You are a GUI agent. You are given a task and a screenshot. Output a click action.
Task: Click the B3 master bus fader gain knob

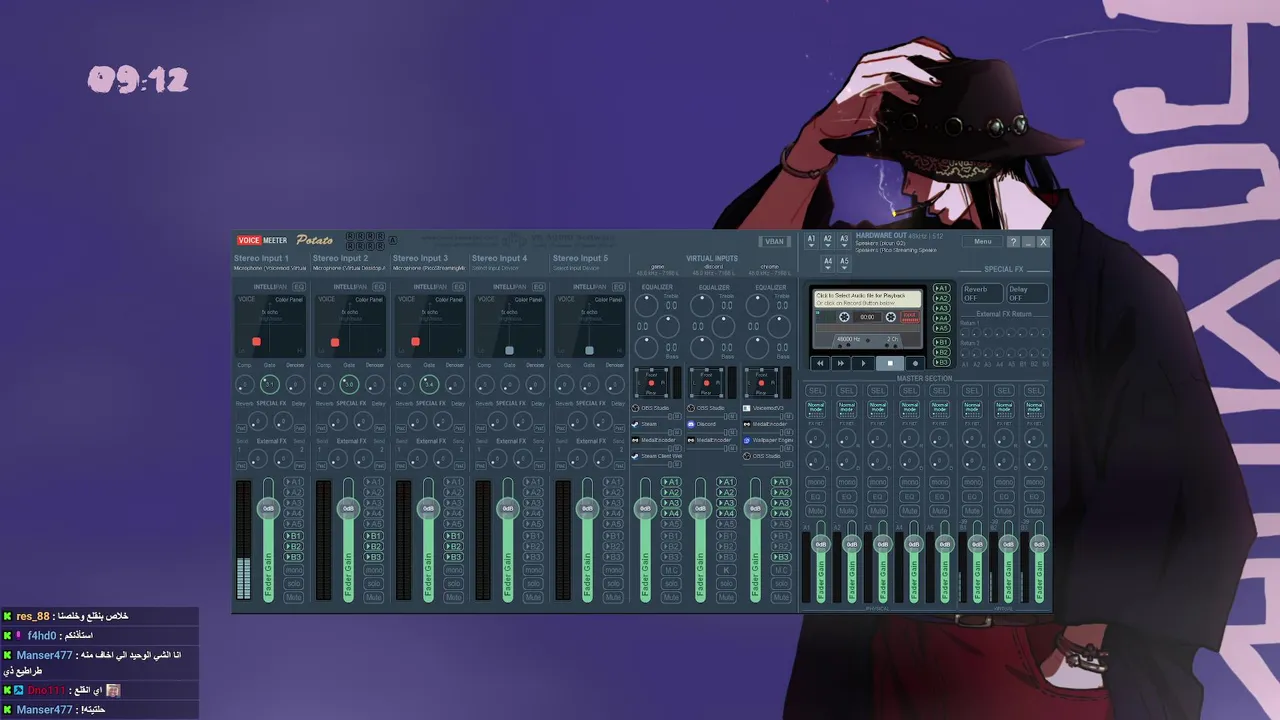point(1039,545)
